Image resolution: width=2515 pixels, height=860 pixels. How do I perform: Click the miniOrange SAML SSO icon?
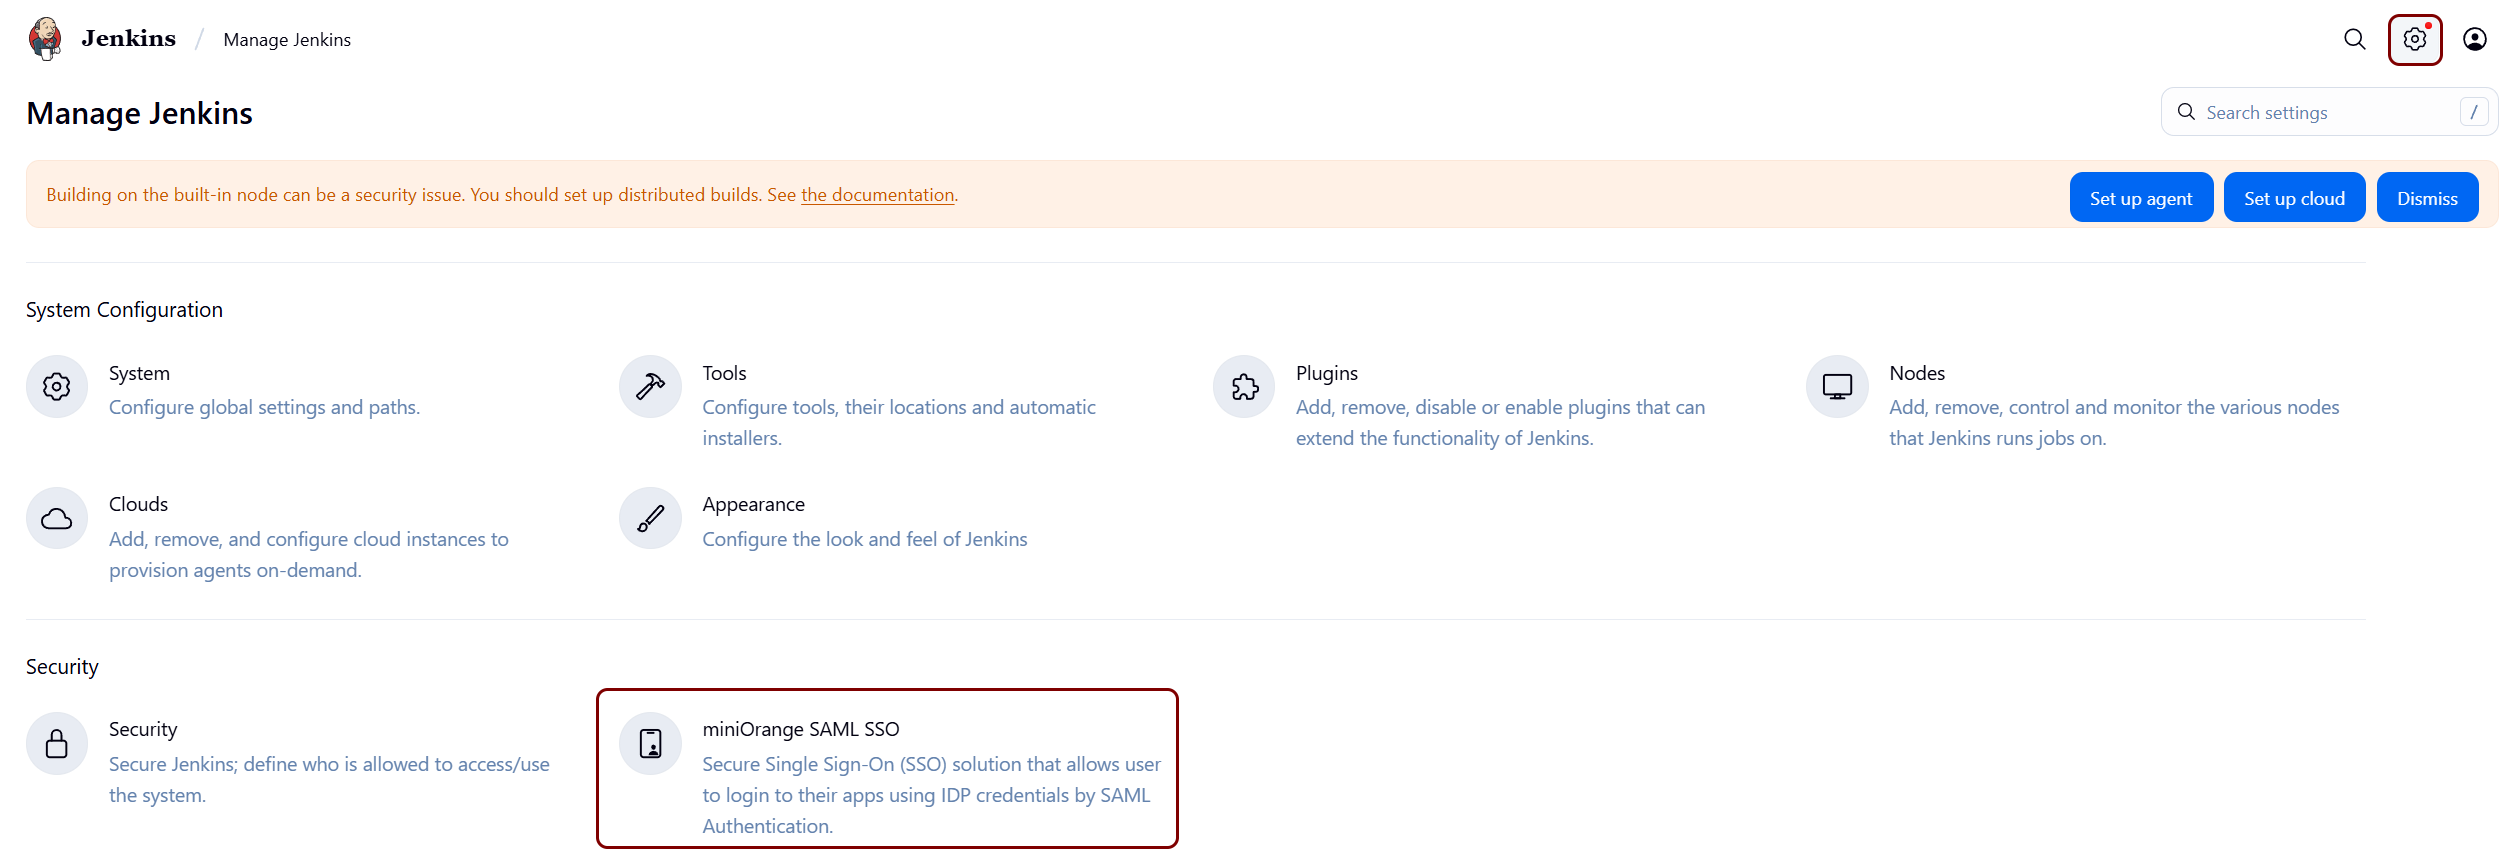650,744
